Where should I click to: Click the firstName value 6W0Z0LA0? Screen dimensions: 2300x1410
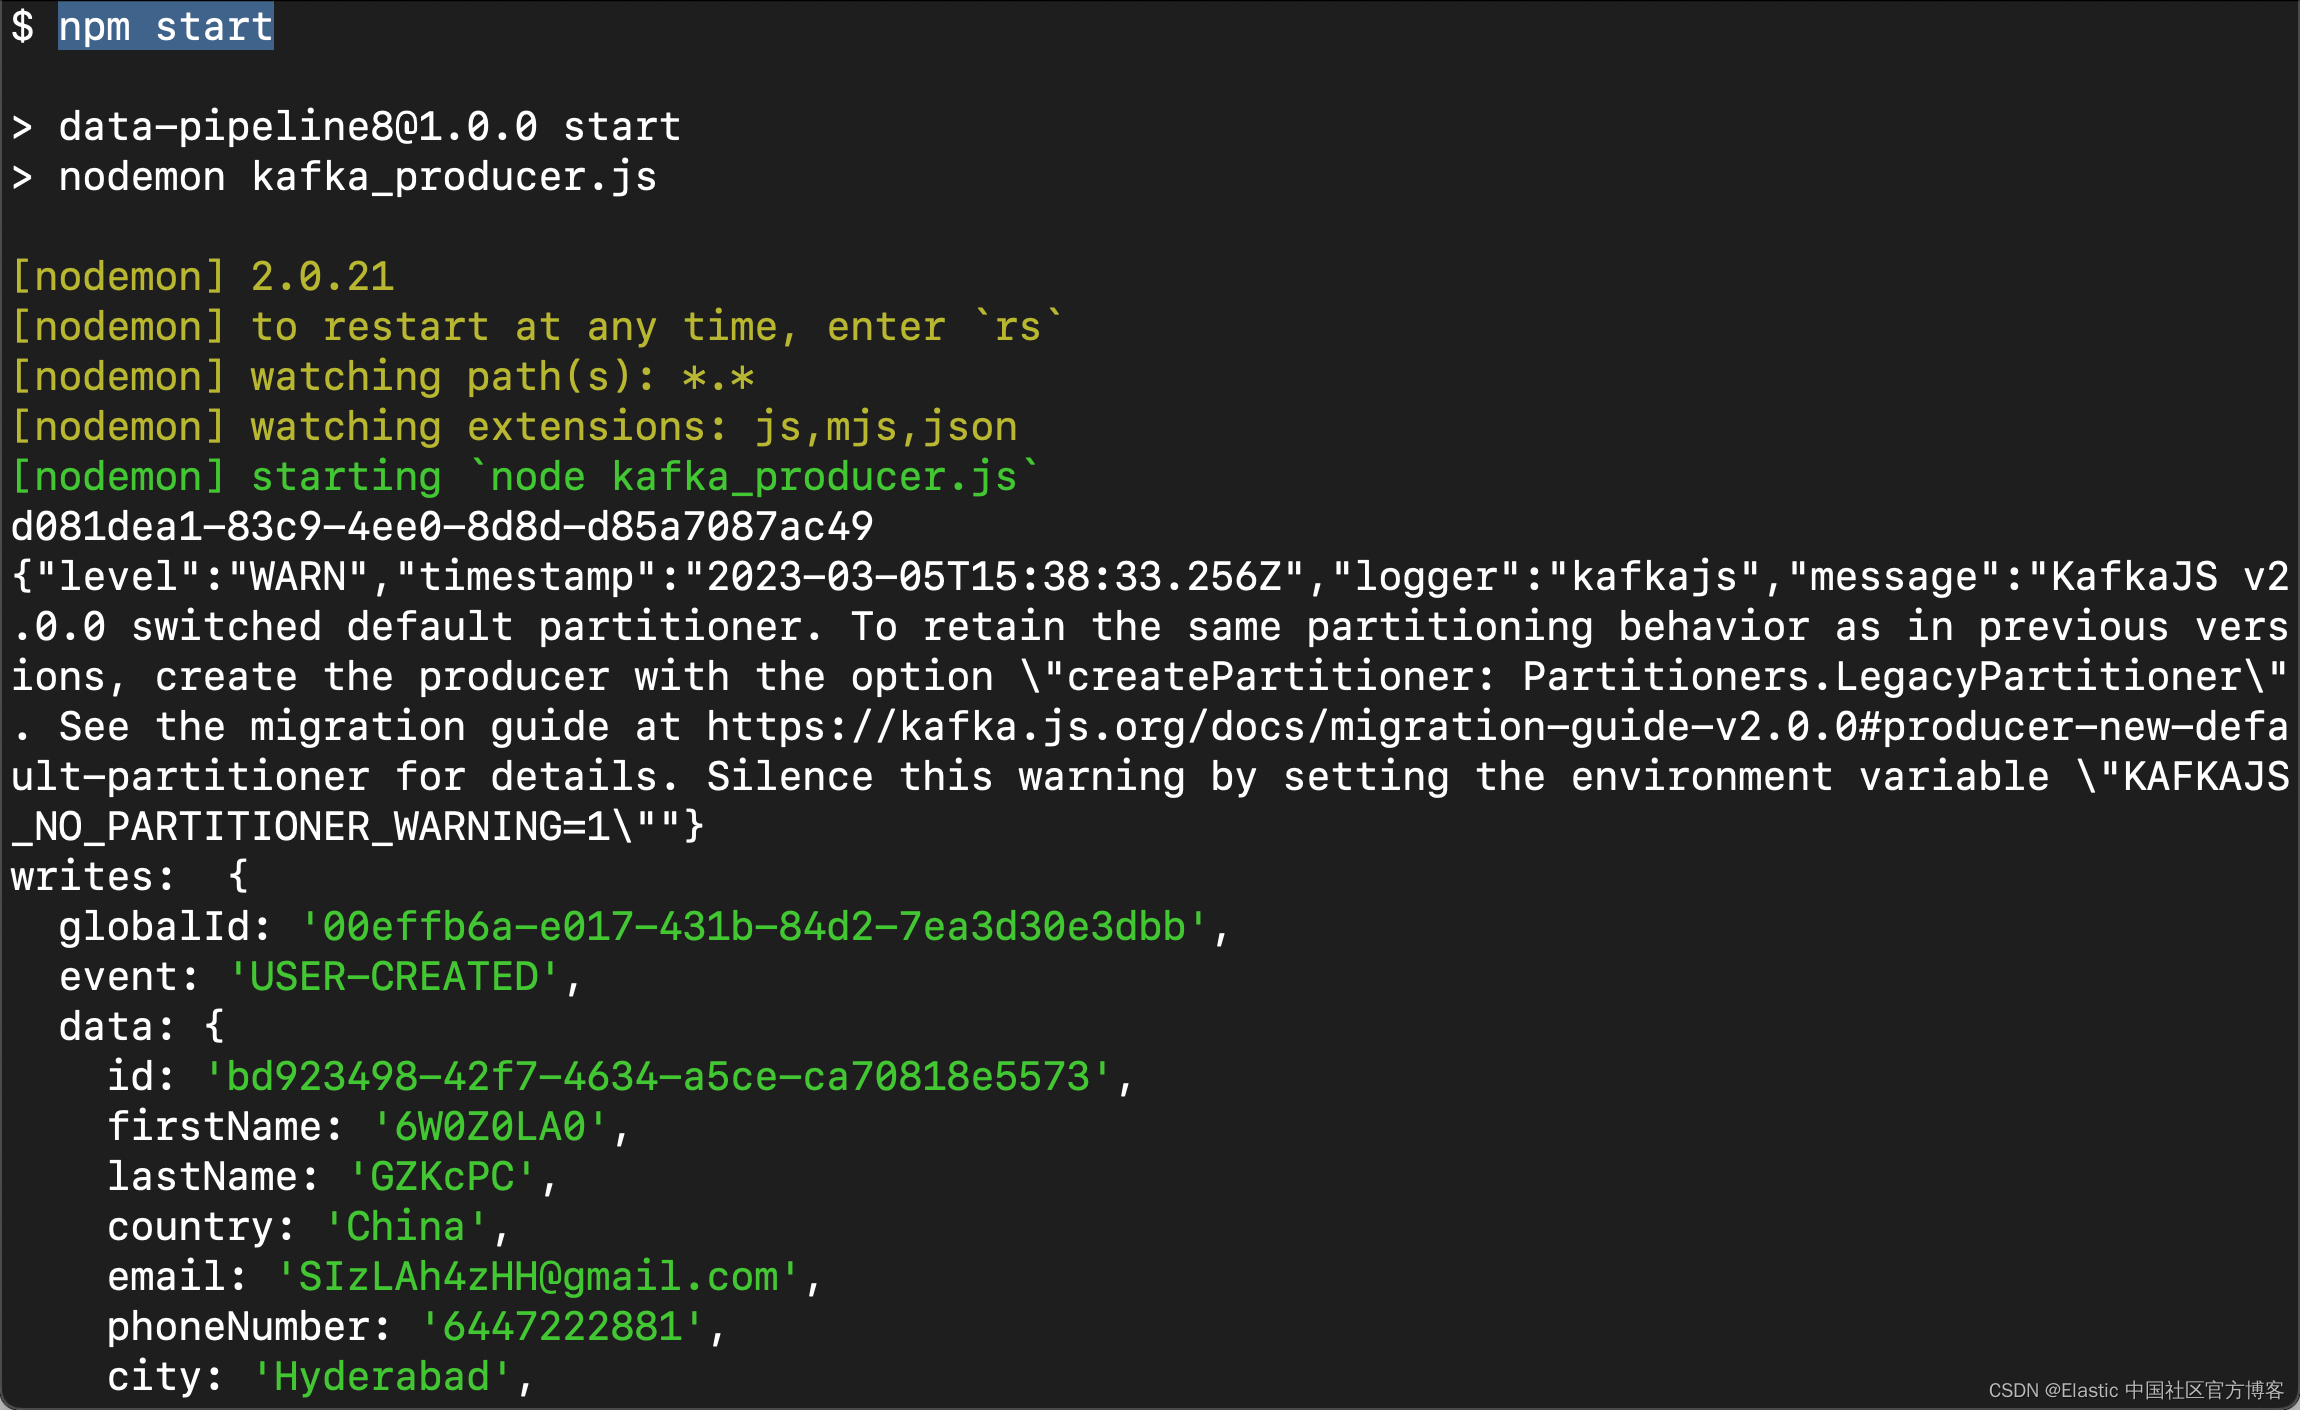[x=489, y=1127]
